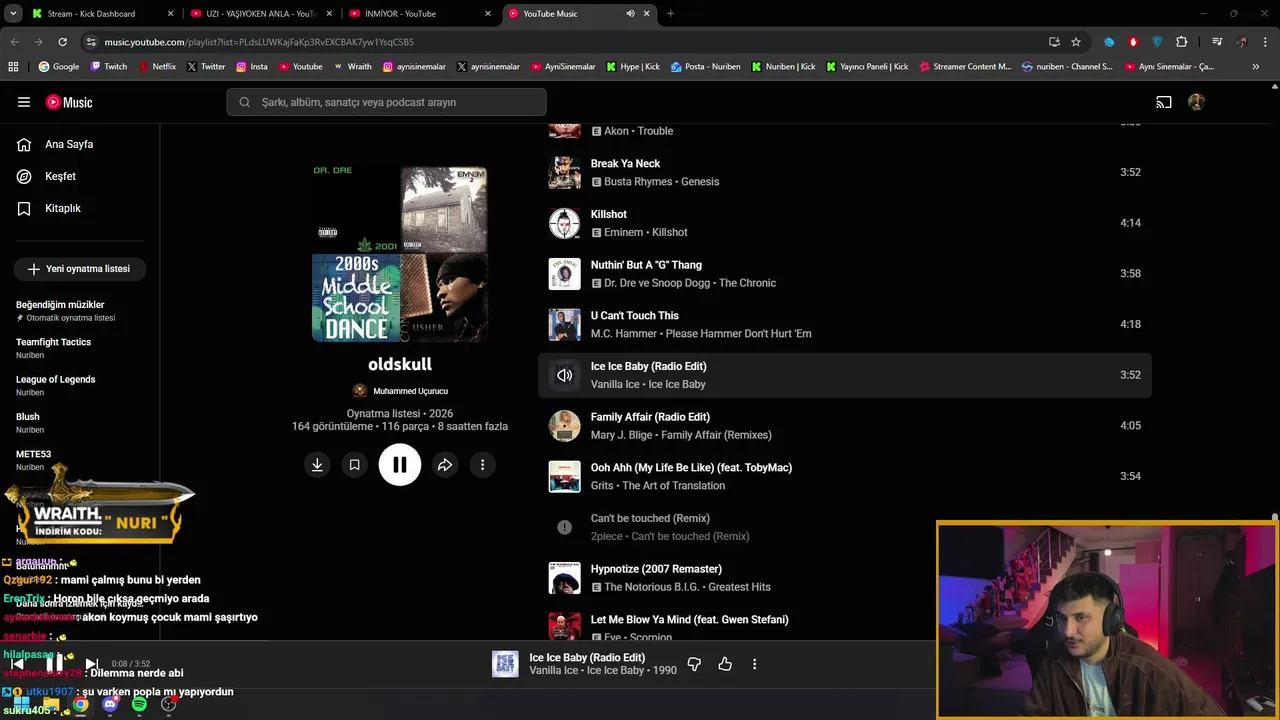Viewport: 1280px width, 720px height.
Task: Open now-playing song options menu
Action: pyautogui.click(x=754, y=664)
